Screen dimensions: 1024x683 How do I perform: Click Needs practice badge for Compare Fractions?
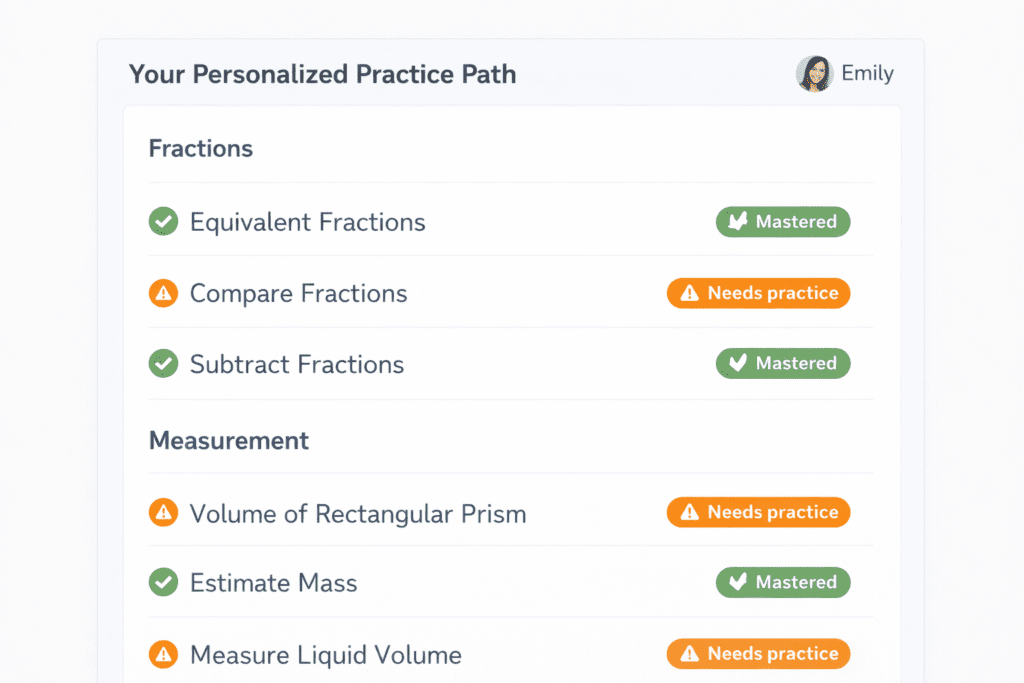[x=759, y=293]
